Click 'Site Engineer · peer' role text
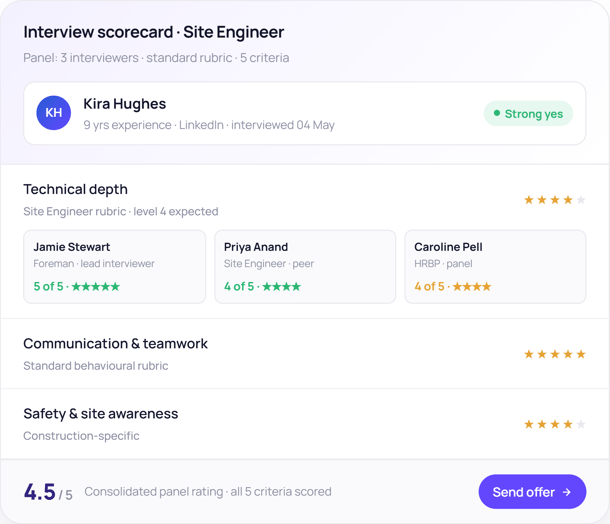Image resolution: width=610 pixels, height=524 pixels. (x=268, y=264)
